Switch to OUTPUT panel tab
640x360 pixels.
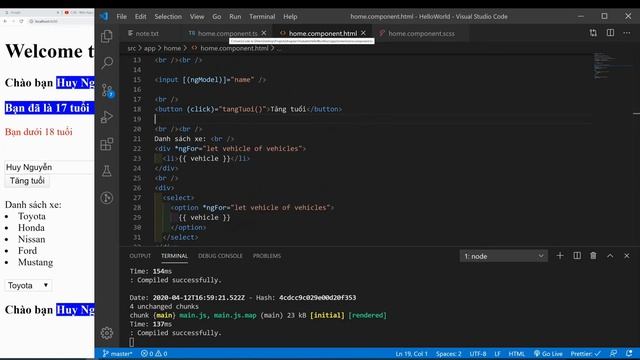(140, 256)
